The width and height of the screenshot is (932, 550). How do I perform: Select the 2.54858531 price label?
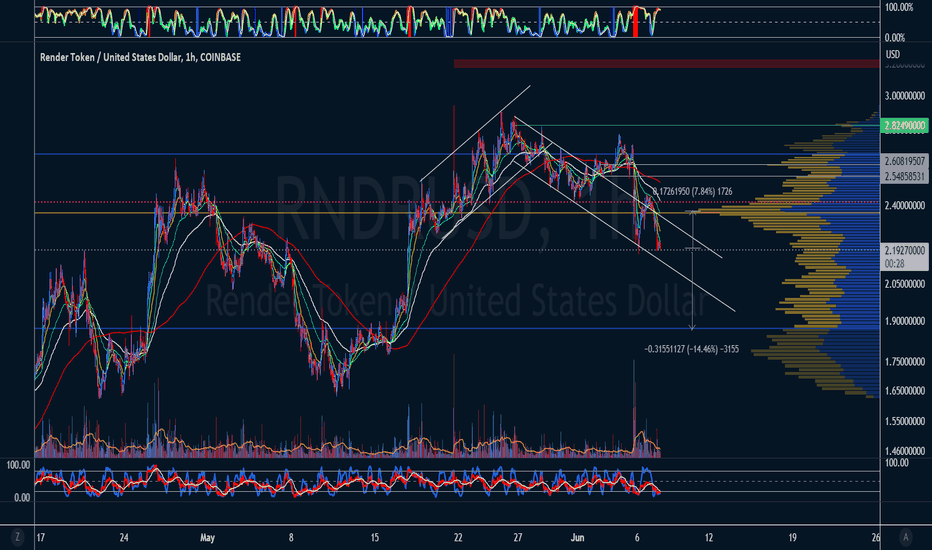click(904, 177)
